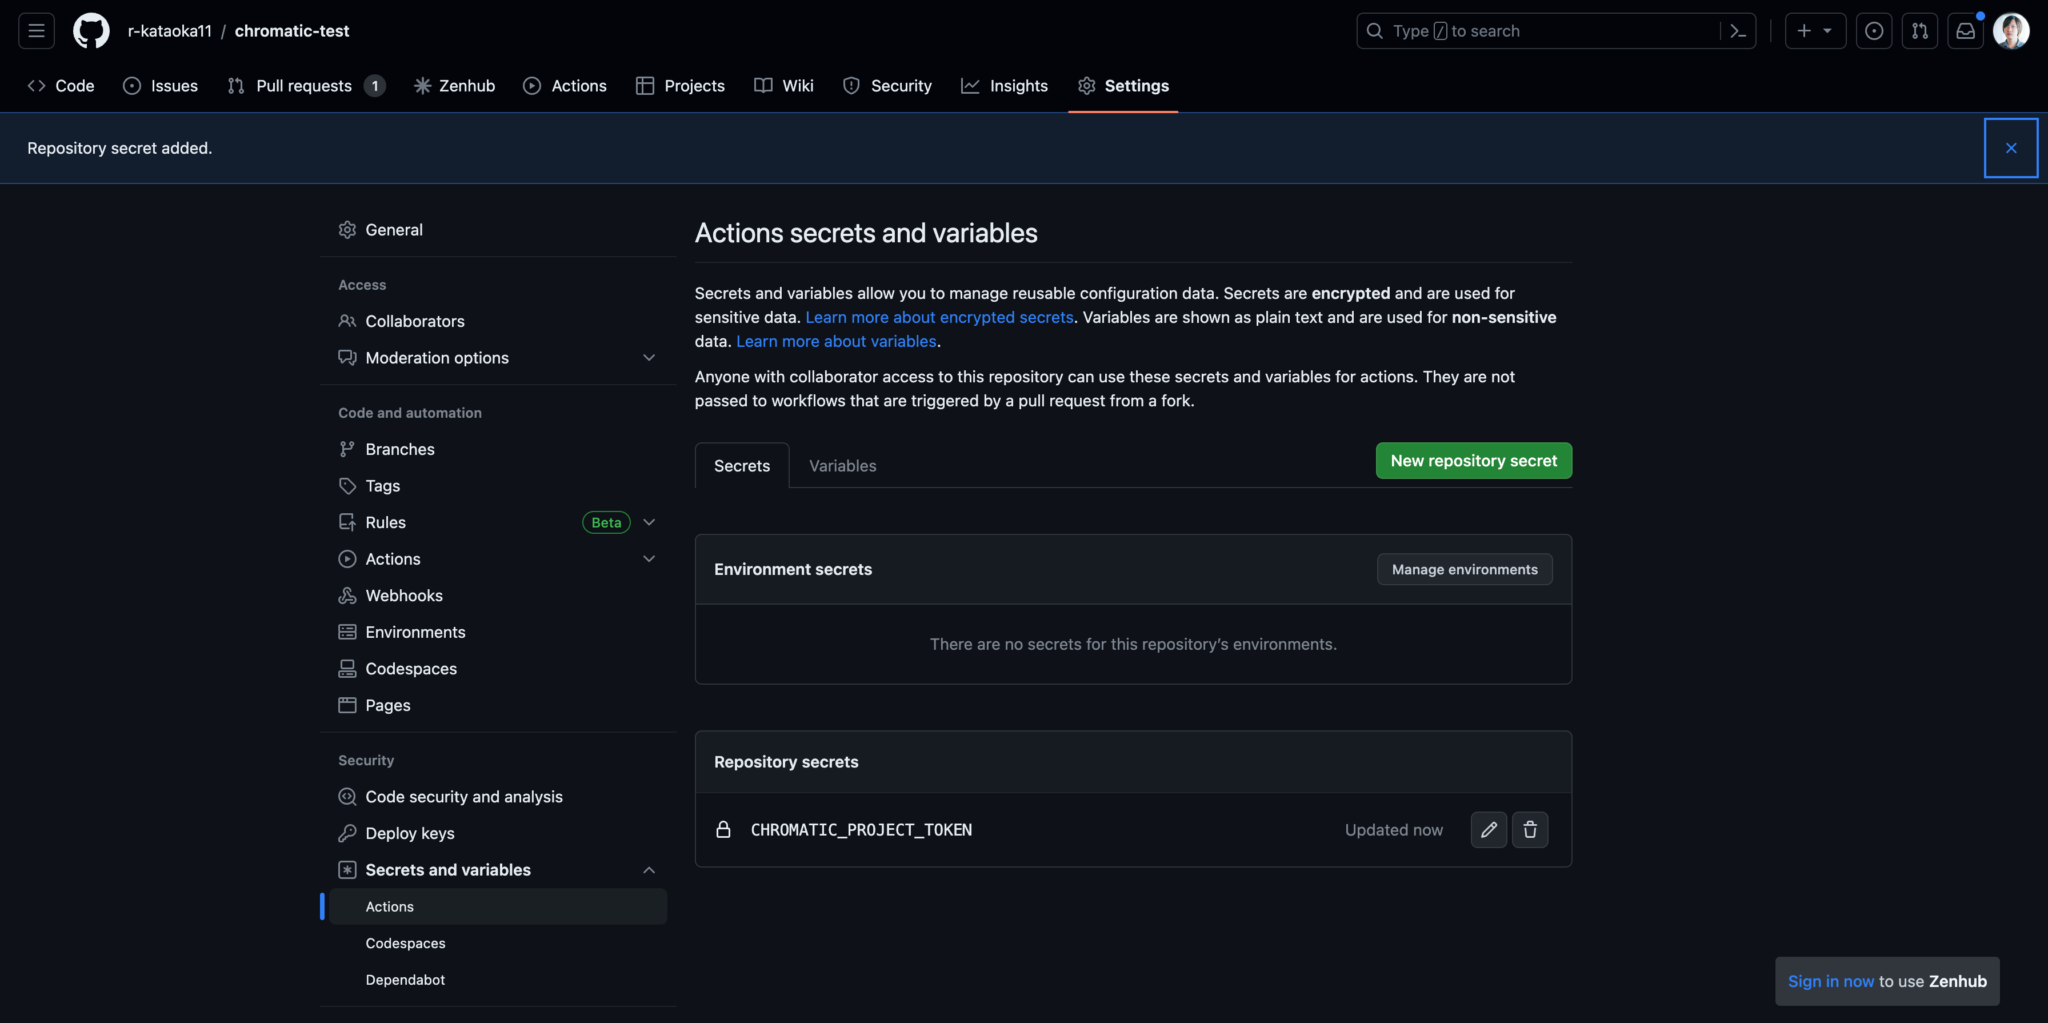Open the hamburger navigation menu

[x=37, y=31]
